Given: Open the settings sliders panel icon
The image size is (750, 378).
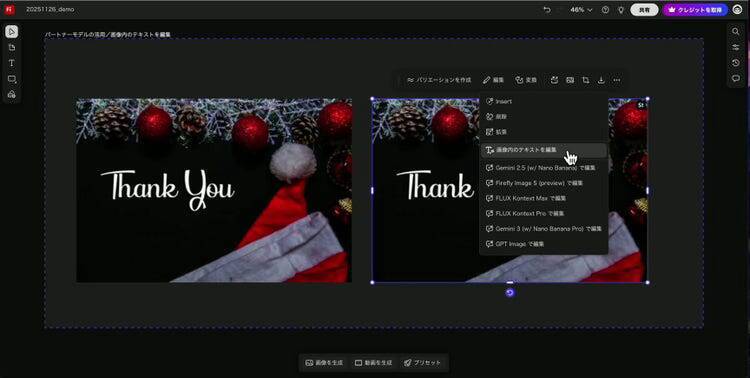Looking at the screenshot, I should tap(736, 47).
